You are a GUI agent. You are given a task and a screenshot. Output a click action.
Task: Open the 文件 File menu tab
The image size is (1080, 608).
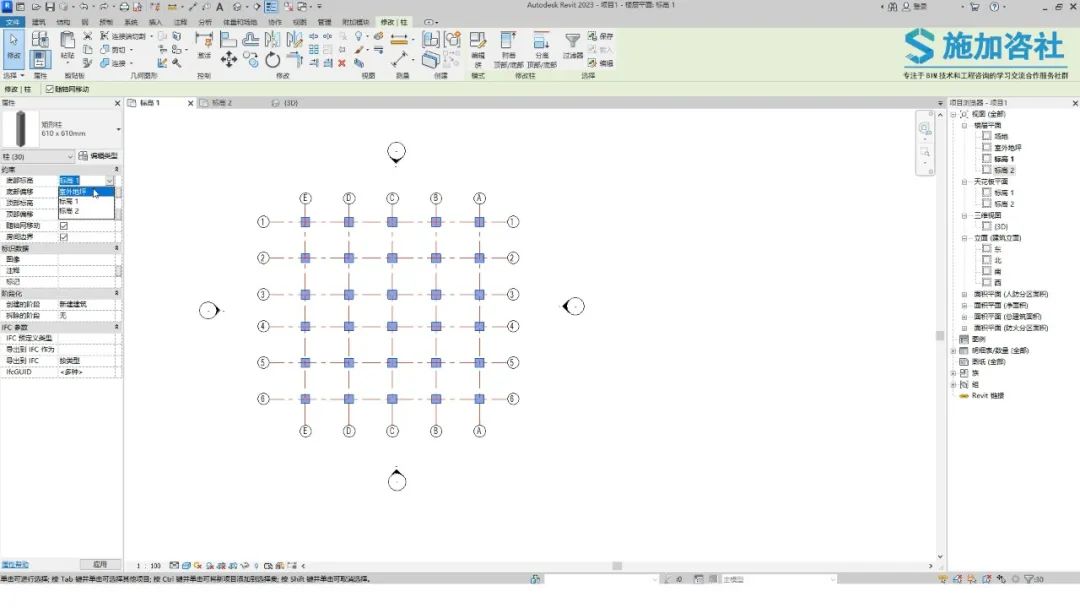(x=12, y=22)
